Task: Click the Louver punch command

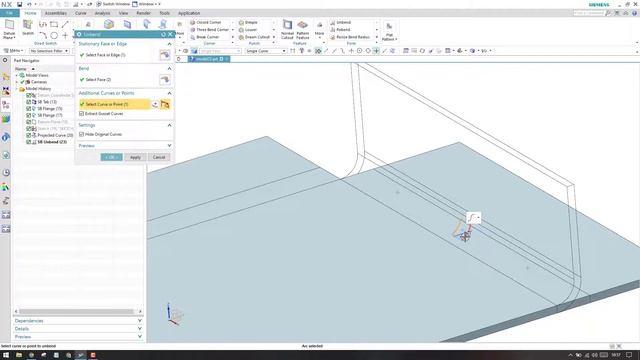Action: (x=248, y=30)
